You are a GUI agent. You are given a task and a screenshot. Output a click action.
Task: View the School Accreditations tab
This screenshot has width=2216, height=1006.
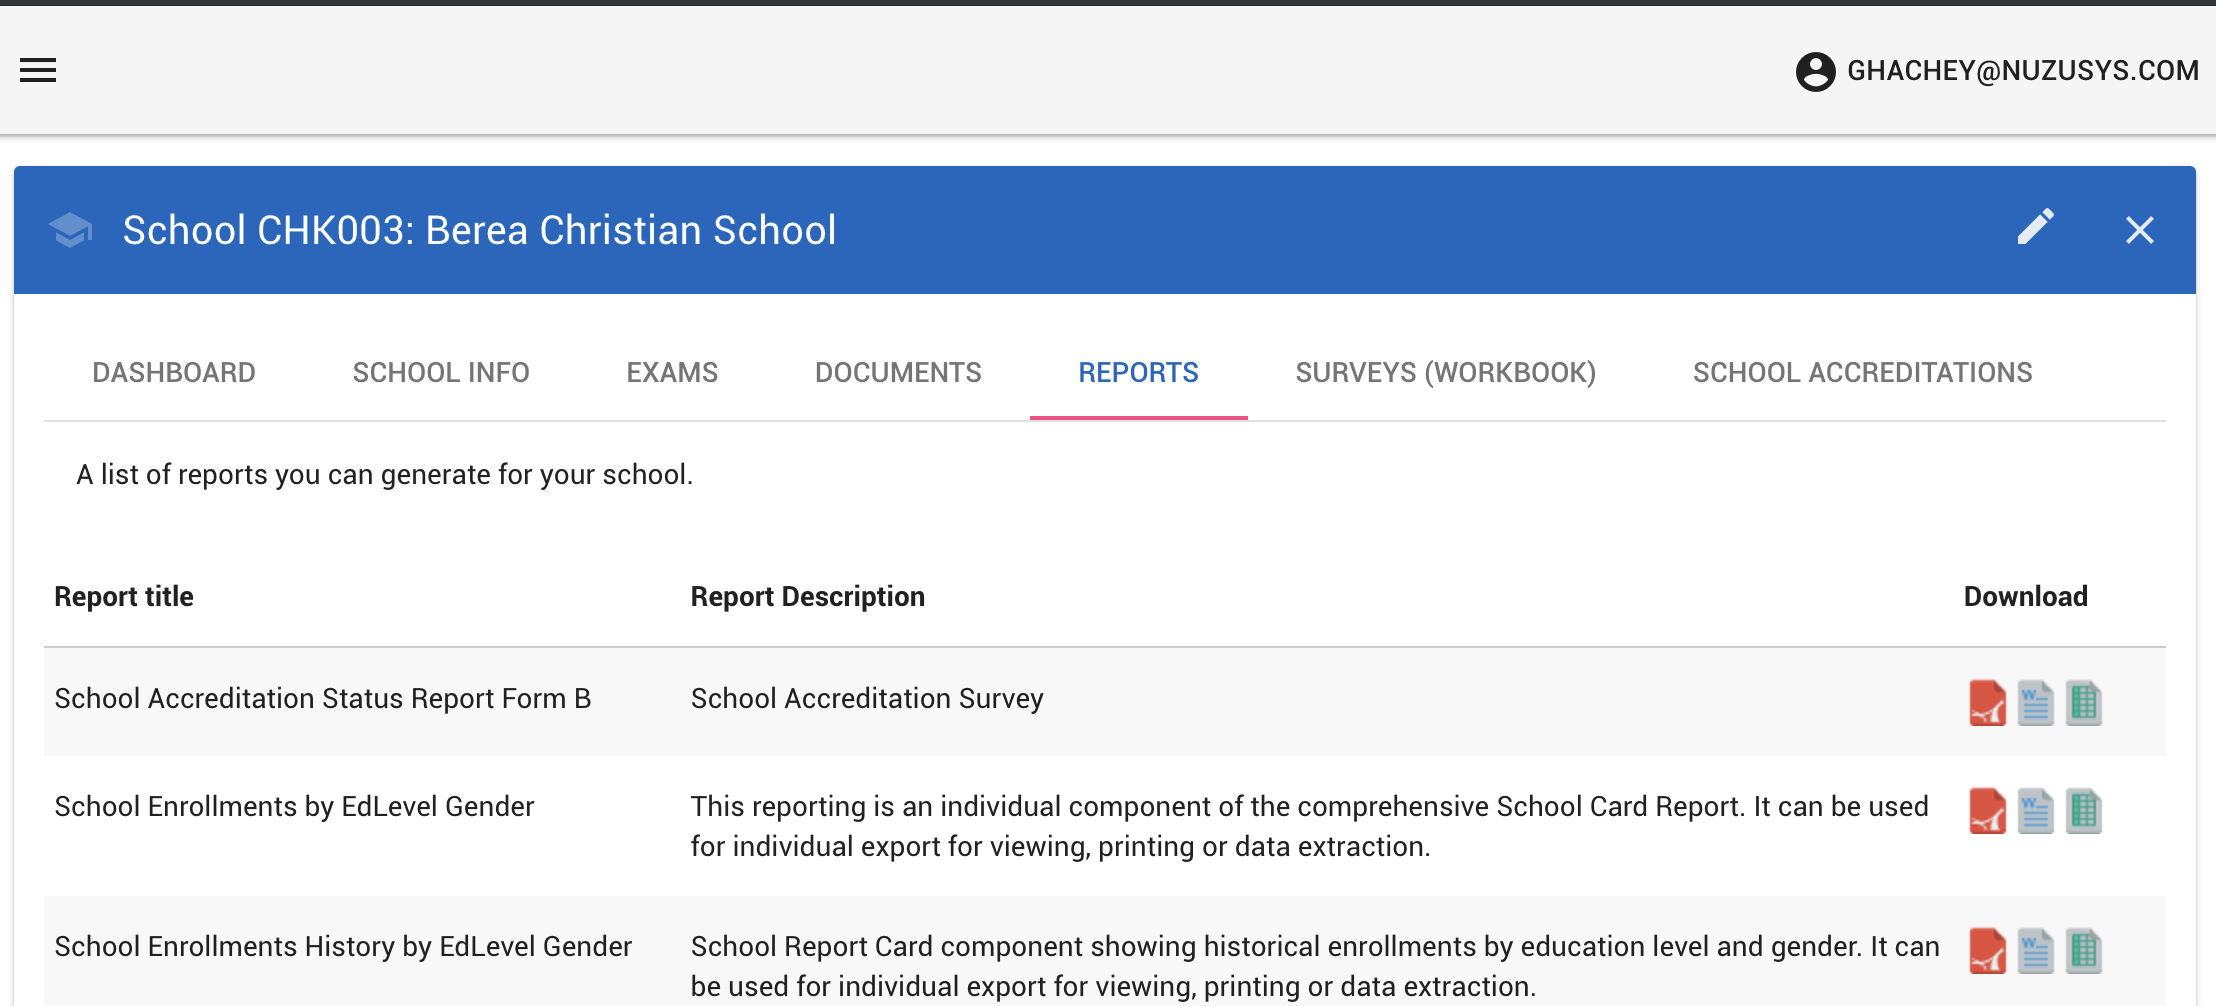point(1862,373)
